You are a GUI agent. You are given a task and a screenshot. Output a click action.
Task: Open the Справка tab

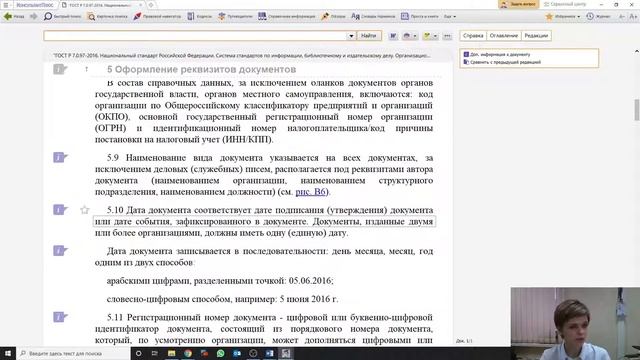tap(473, 36)
